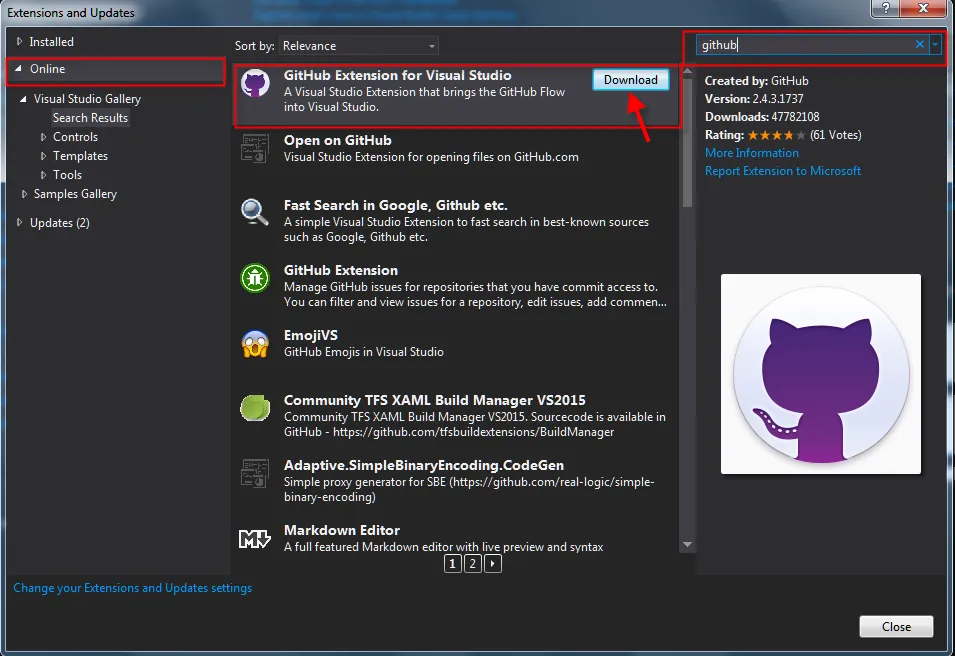
Task: Click the Markdown Editor MD icon
Action: [x=255, y=538]
